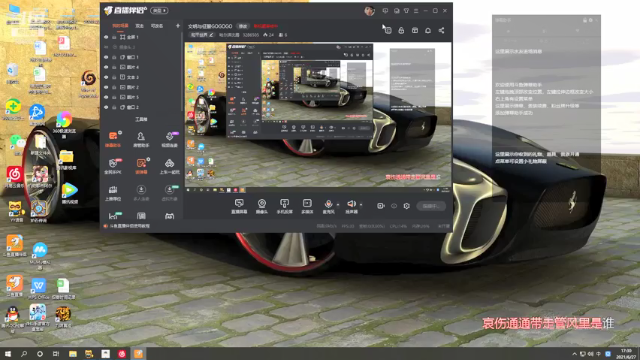
Task: Open the 手机投屏 phone casting tool
Action: pyautogui.click(x=284, y=206)
